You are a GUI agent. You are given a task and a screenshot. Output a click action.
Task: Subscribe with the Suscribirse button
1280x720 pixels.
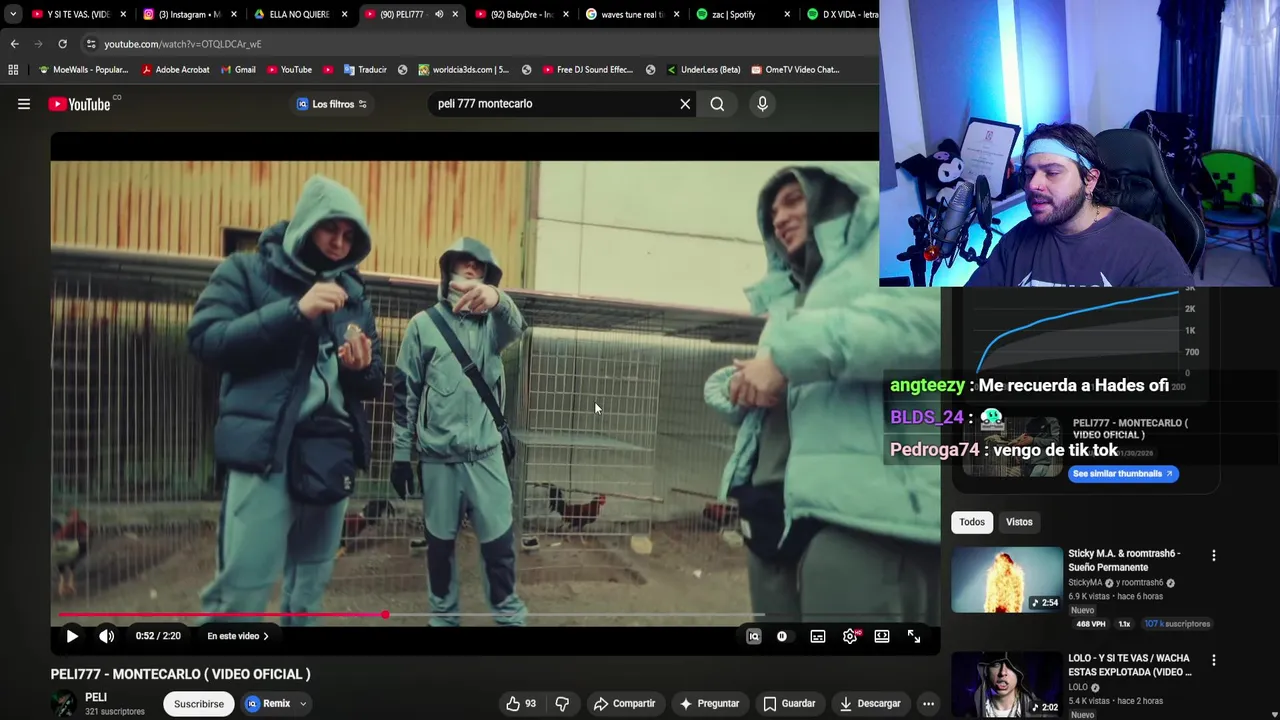[x=199, y=704]
